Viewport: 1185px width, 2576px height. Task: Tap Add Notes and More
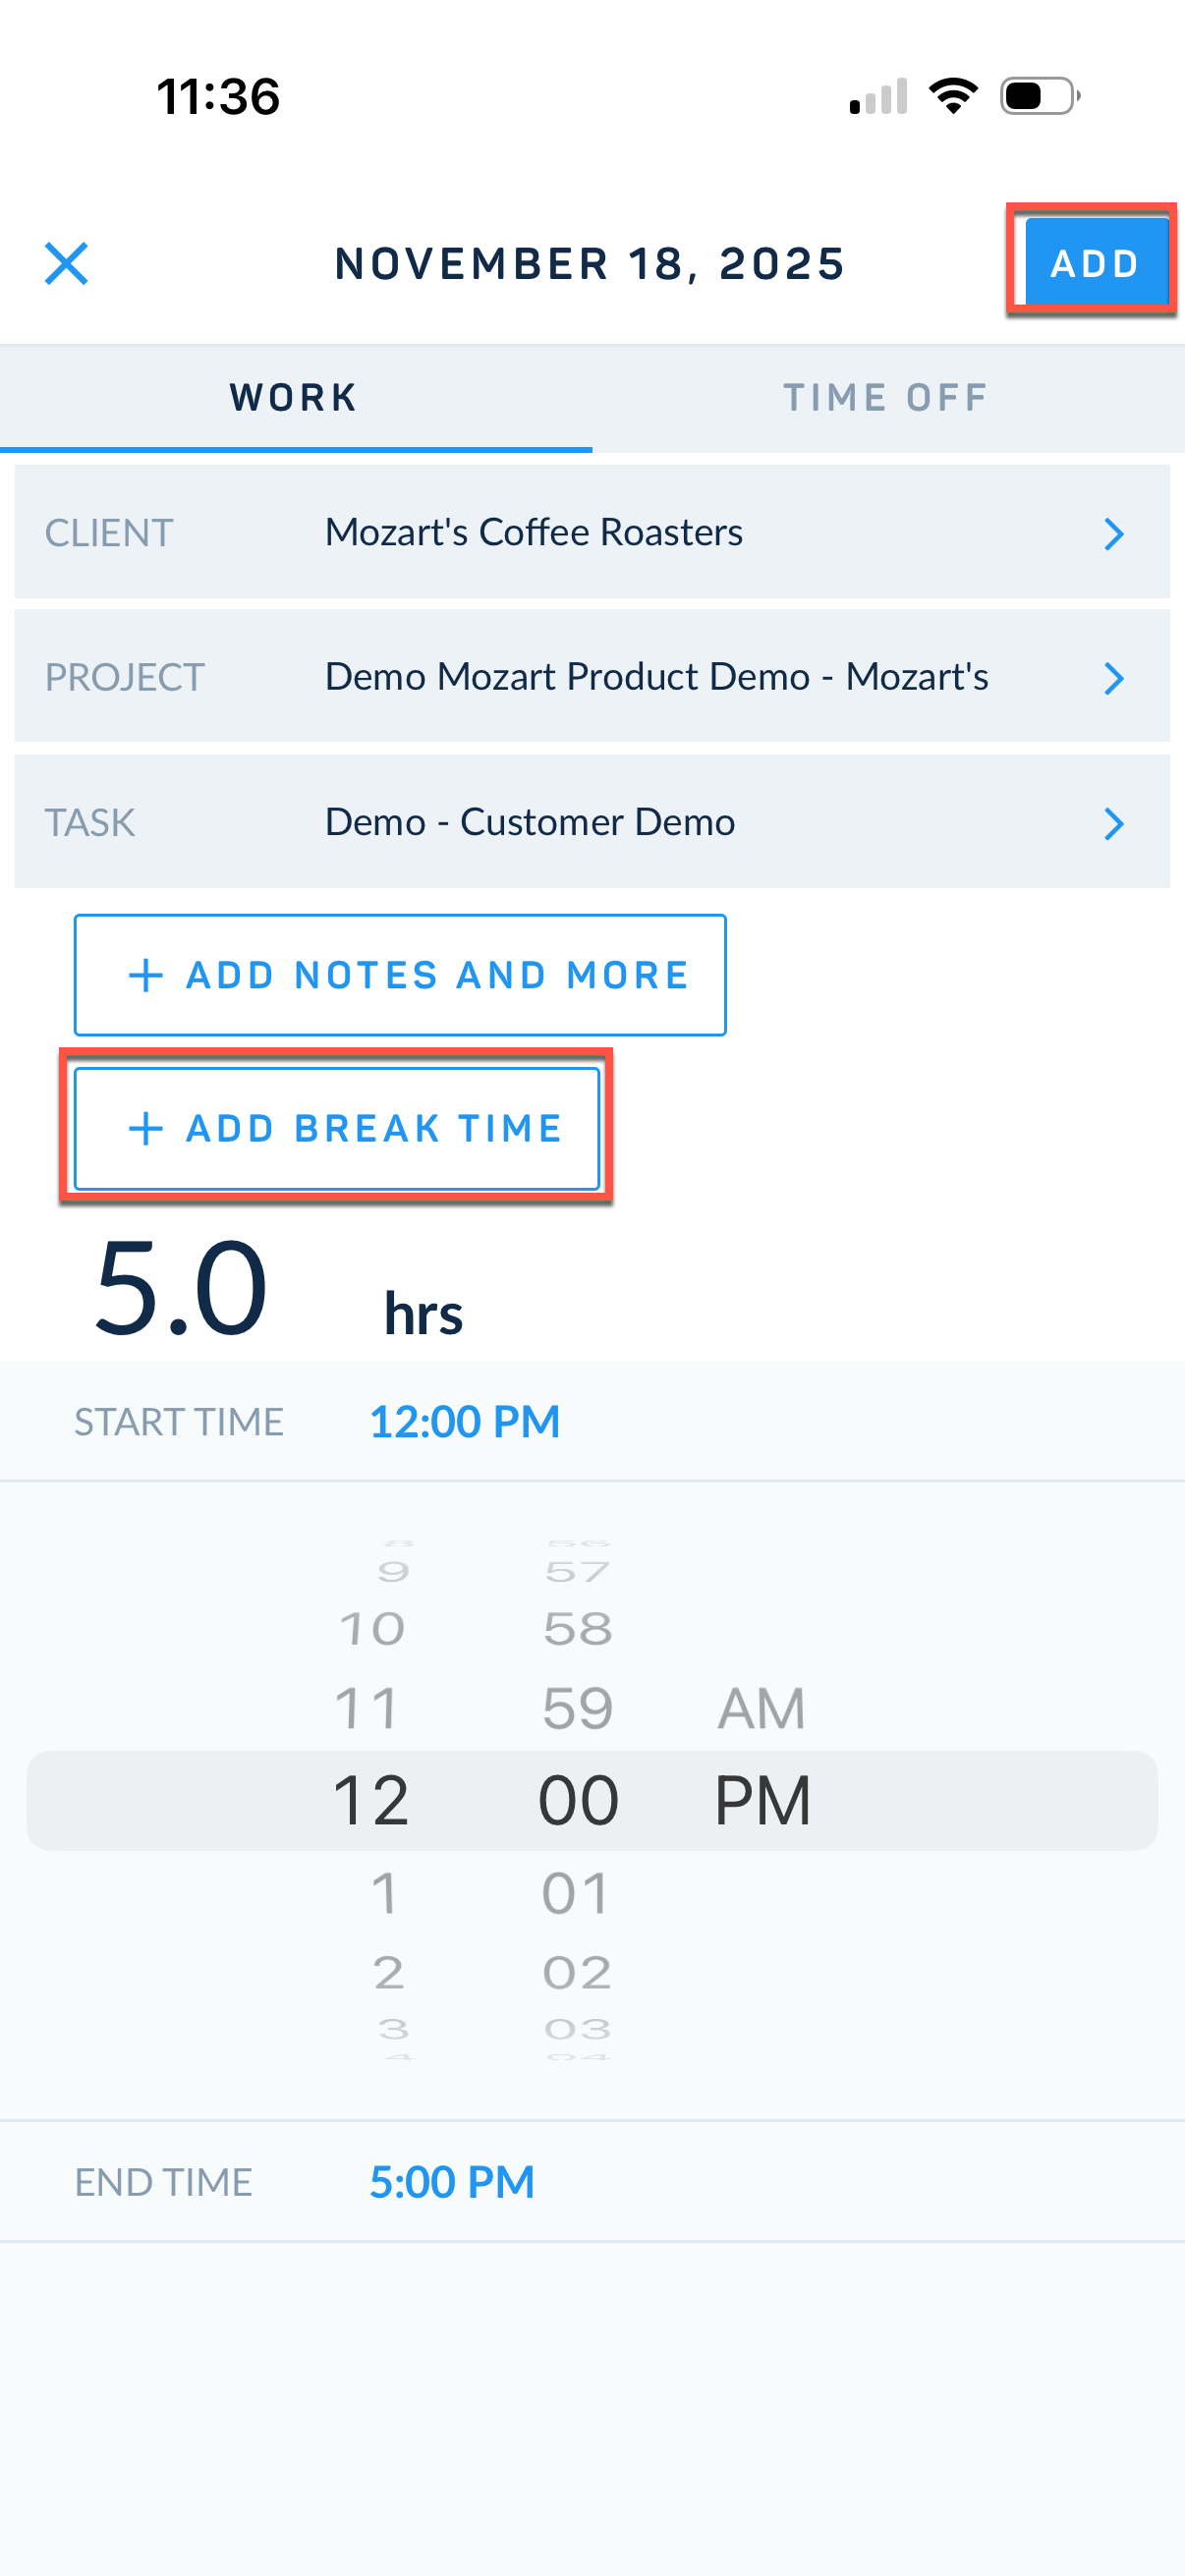[x=400, y=974]
